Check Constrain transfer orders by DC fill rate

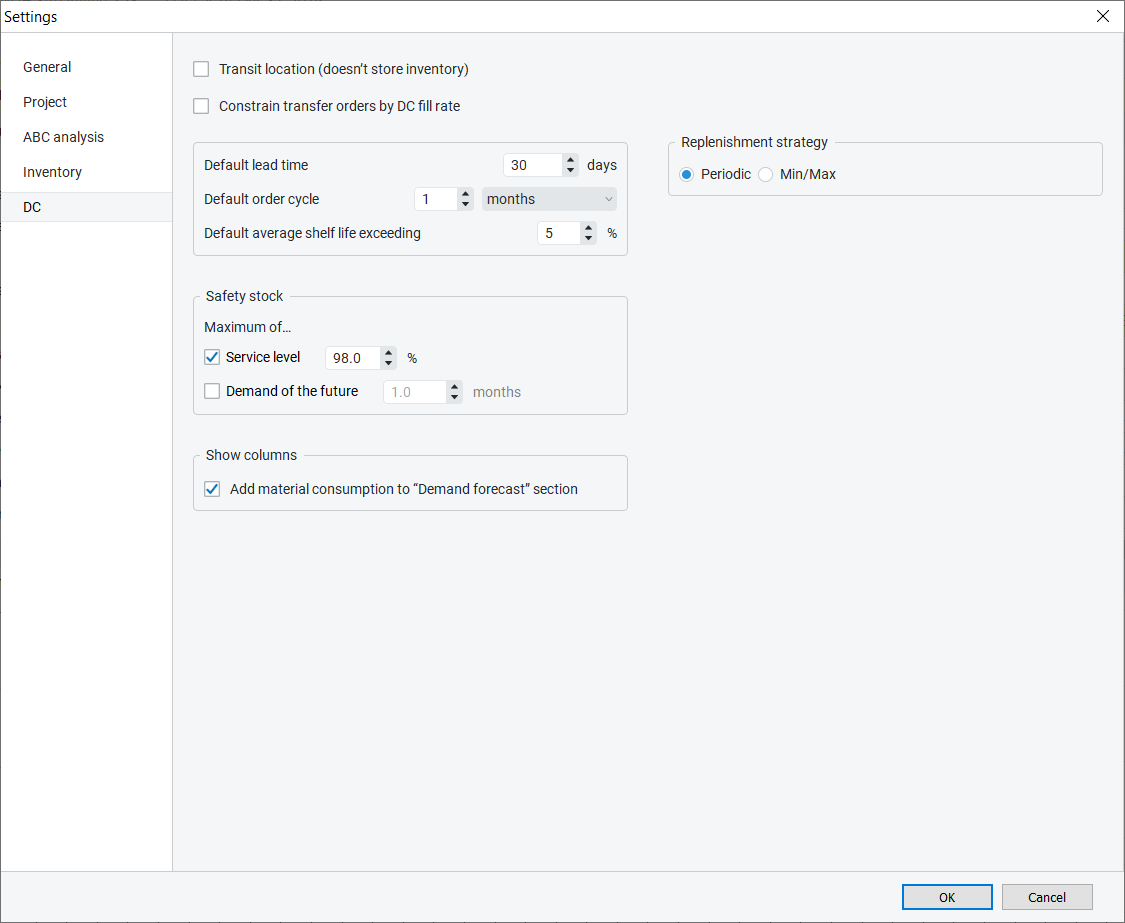click(201, 106)
